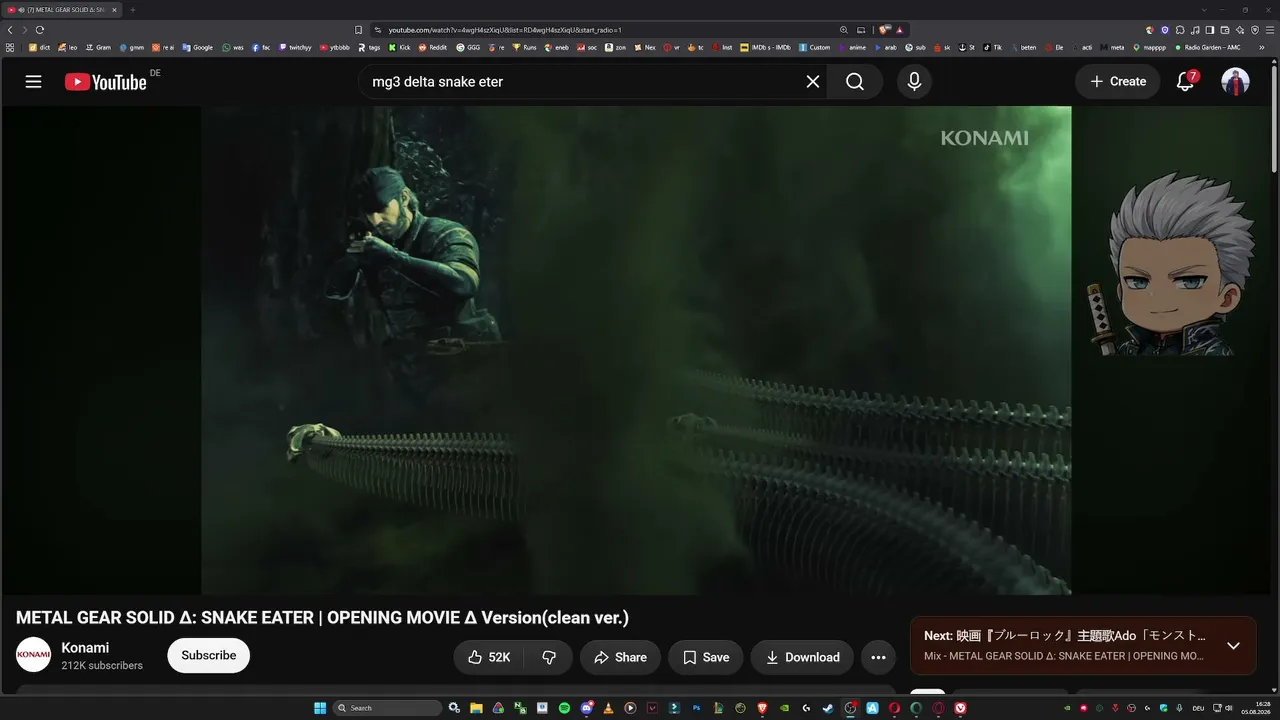Launch Steam from the taskbar
Image resolution: width=1280 pixels, height=720 pixels.
pyautogui.click(x=828, y=708)
